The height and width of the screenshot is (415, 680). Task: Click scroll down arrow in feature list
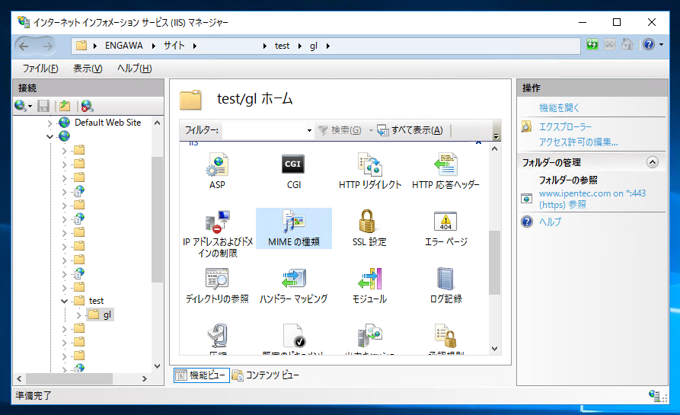494,349
